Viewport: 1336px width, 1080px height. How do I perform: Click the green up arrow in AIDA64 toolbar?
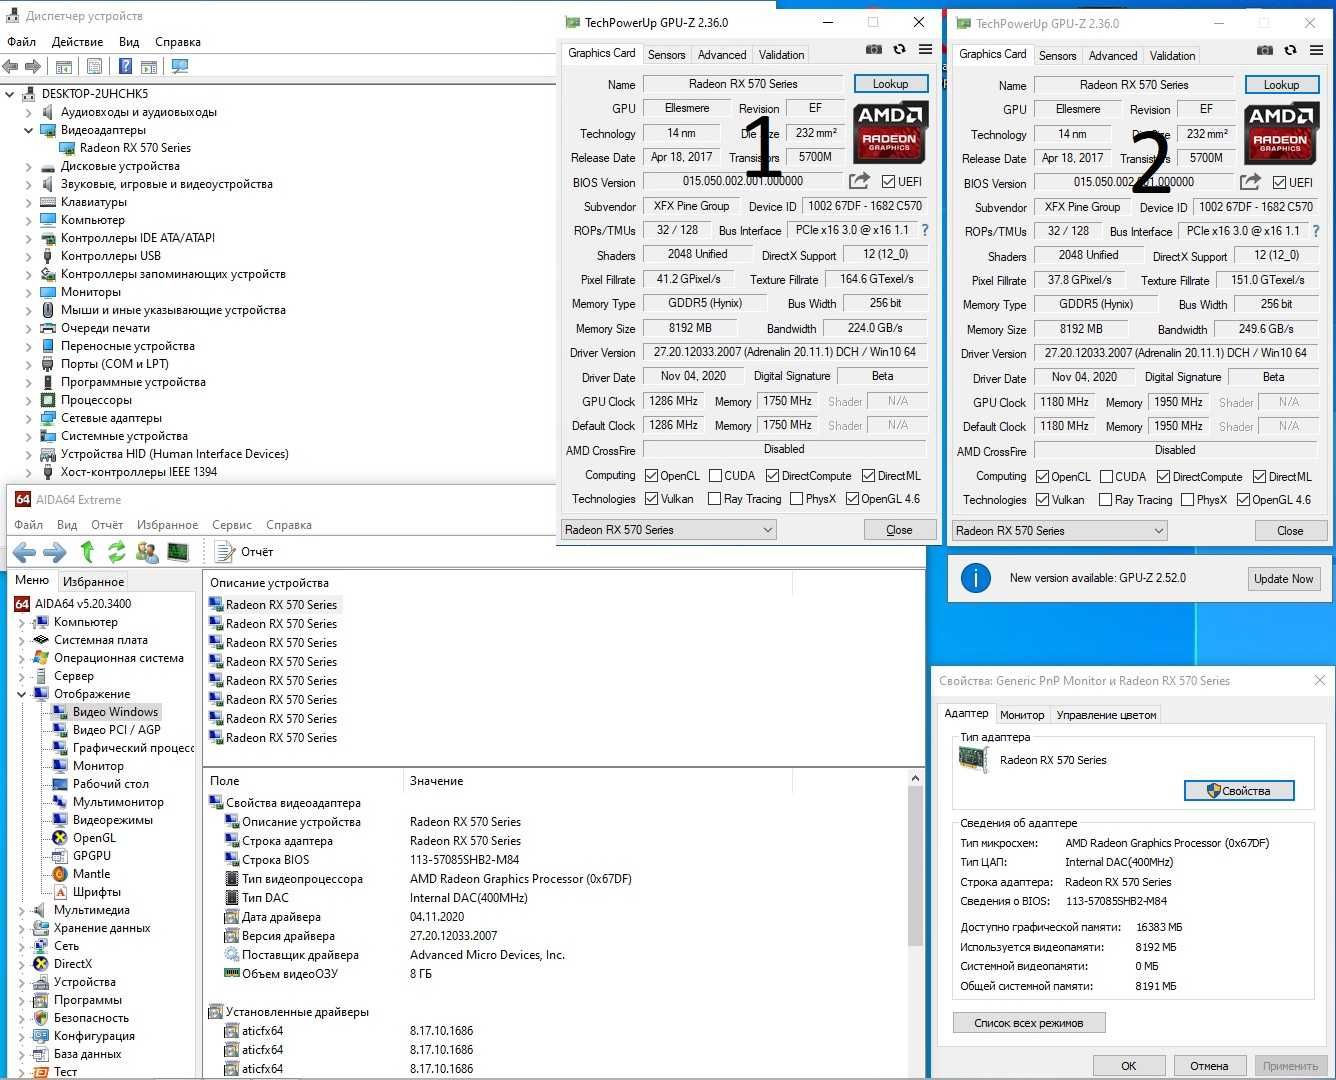click(x=87, y=551)
